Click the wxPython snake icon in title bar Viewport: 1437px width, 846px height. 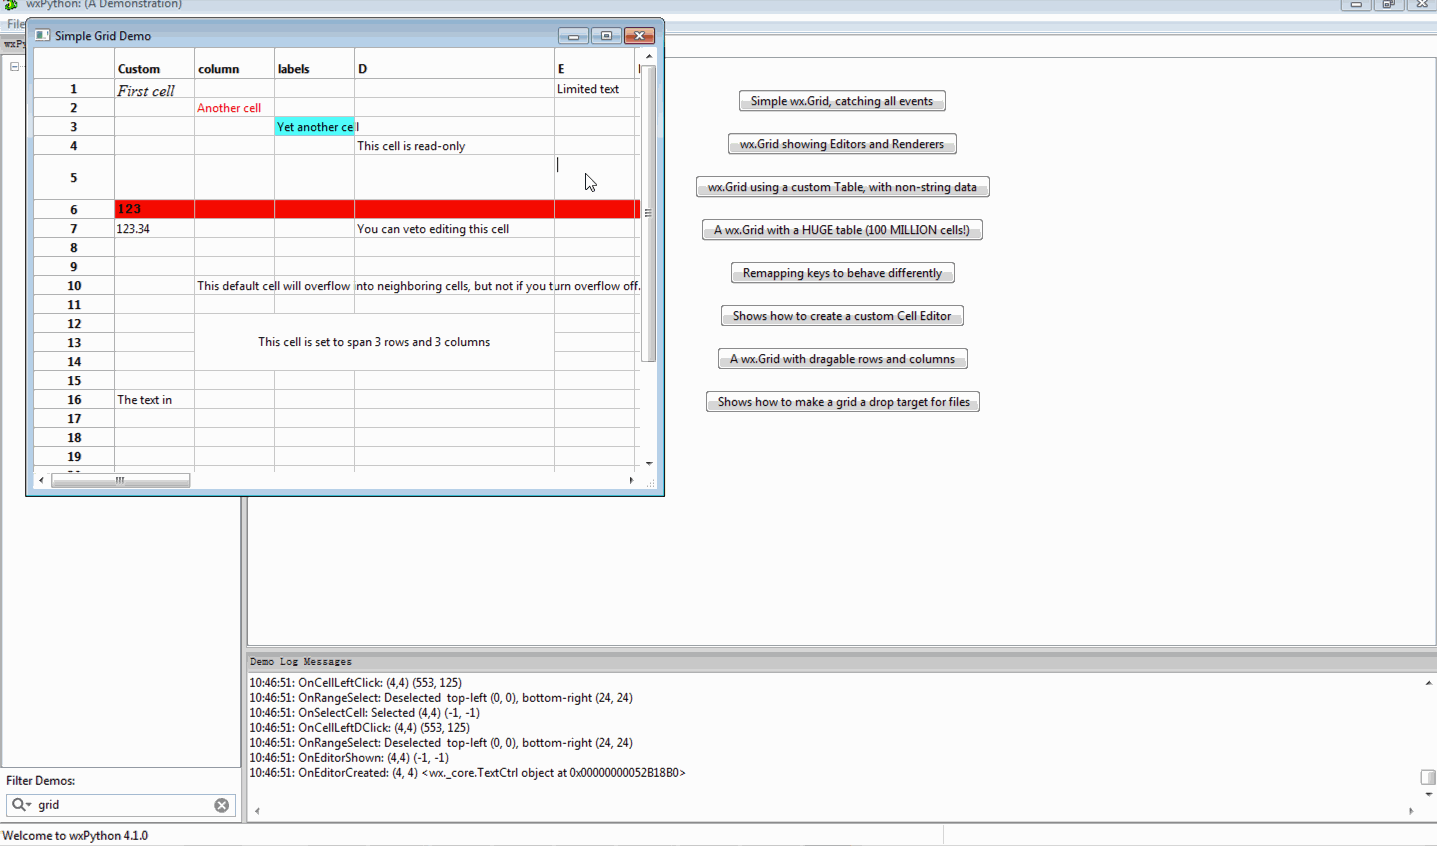tap(9, 4)
